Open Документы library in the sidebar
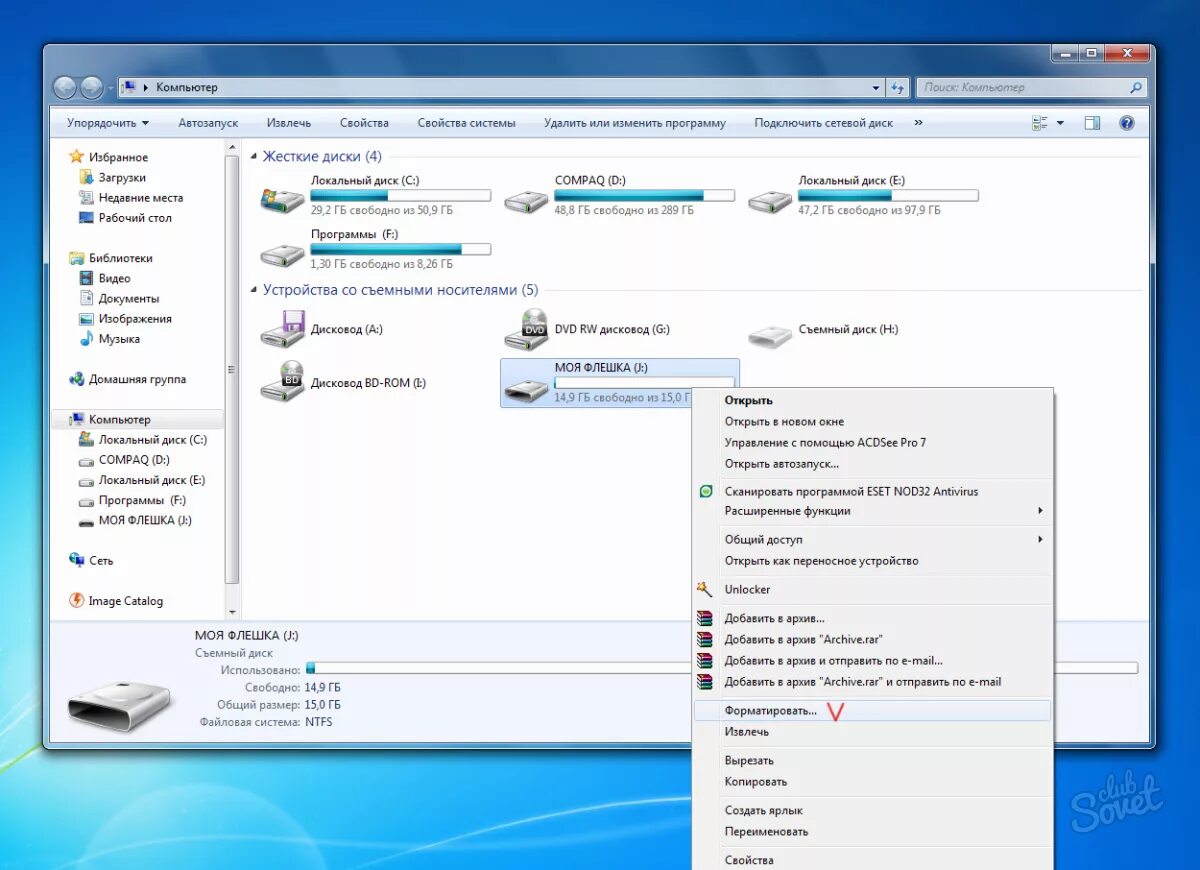The width and height of the screenshot is (1200, 870). point(129,298)
